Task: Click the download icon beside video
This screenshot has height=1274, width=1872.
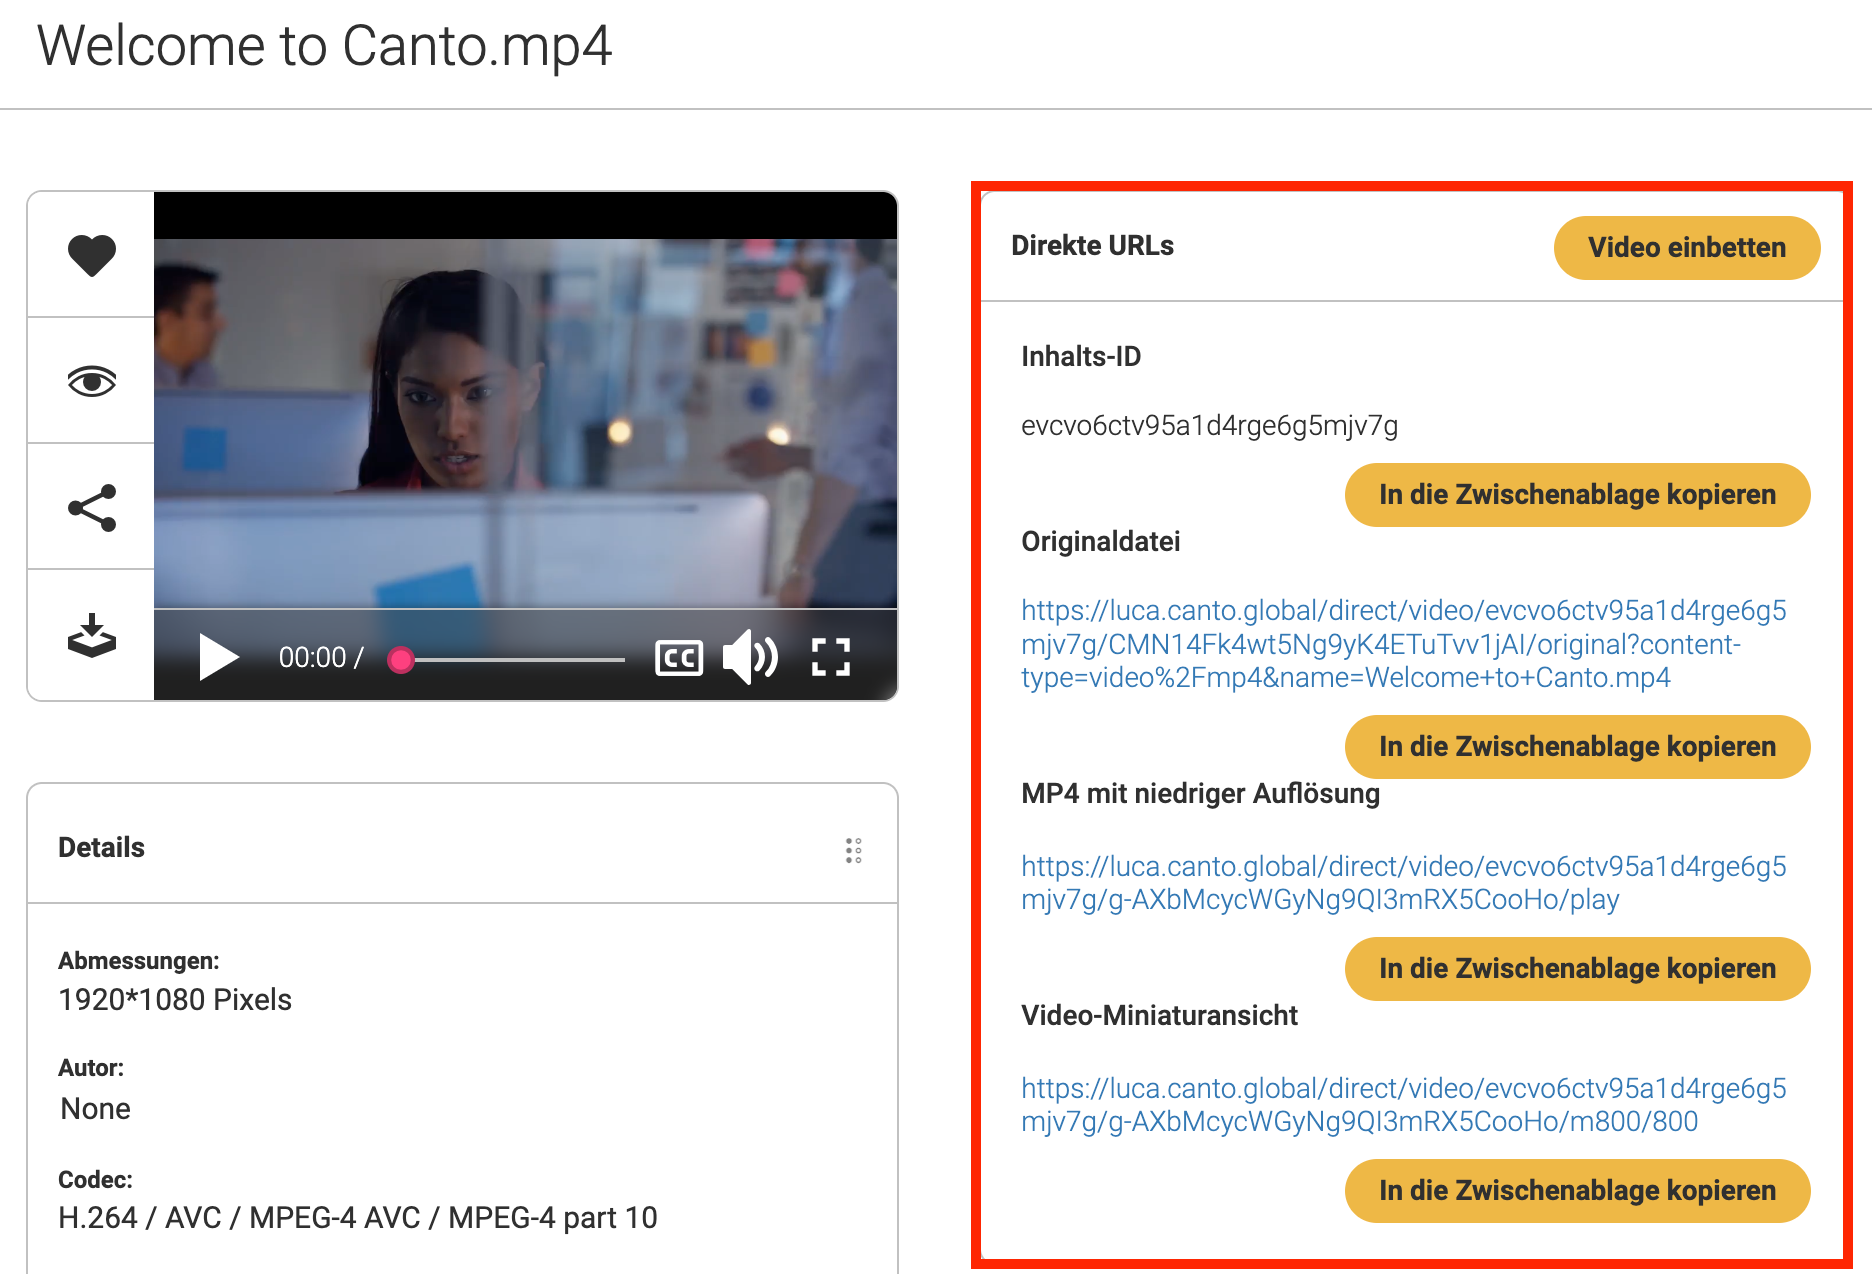Action: [91, 636]
